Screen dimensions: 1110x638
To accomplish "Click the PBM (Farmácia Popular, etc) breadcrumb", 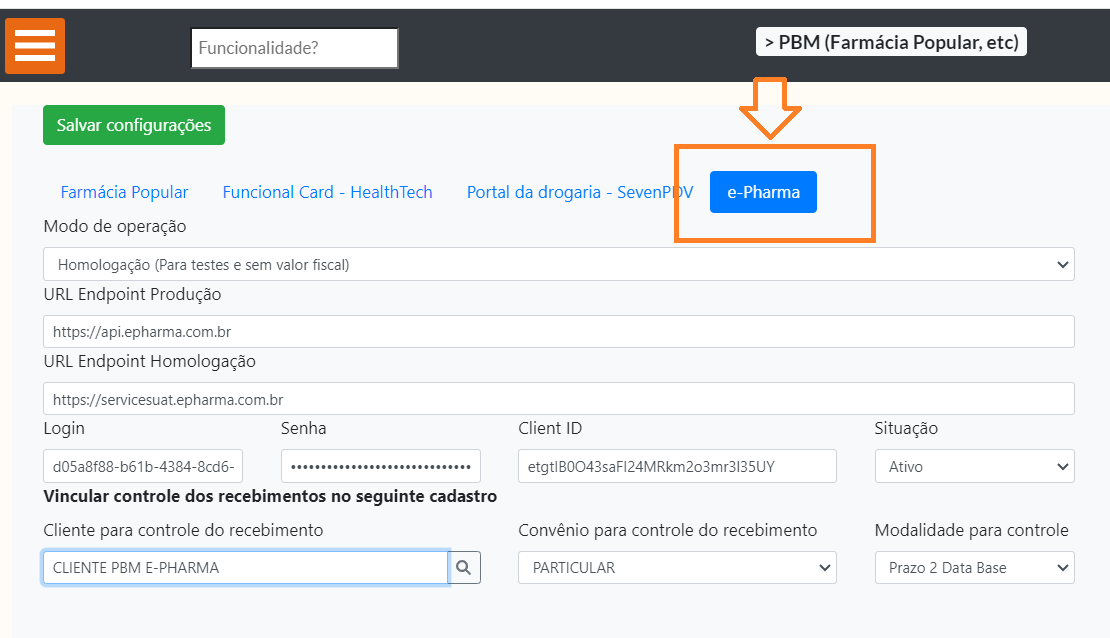I will pyautogui.click(x=891, y=42).
